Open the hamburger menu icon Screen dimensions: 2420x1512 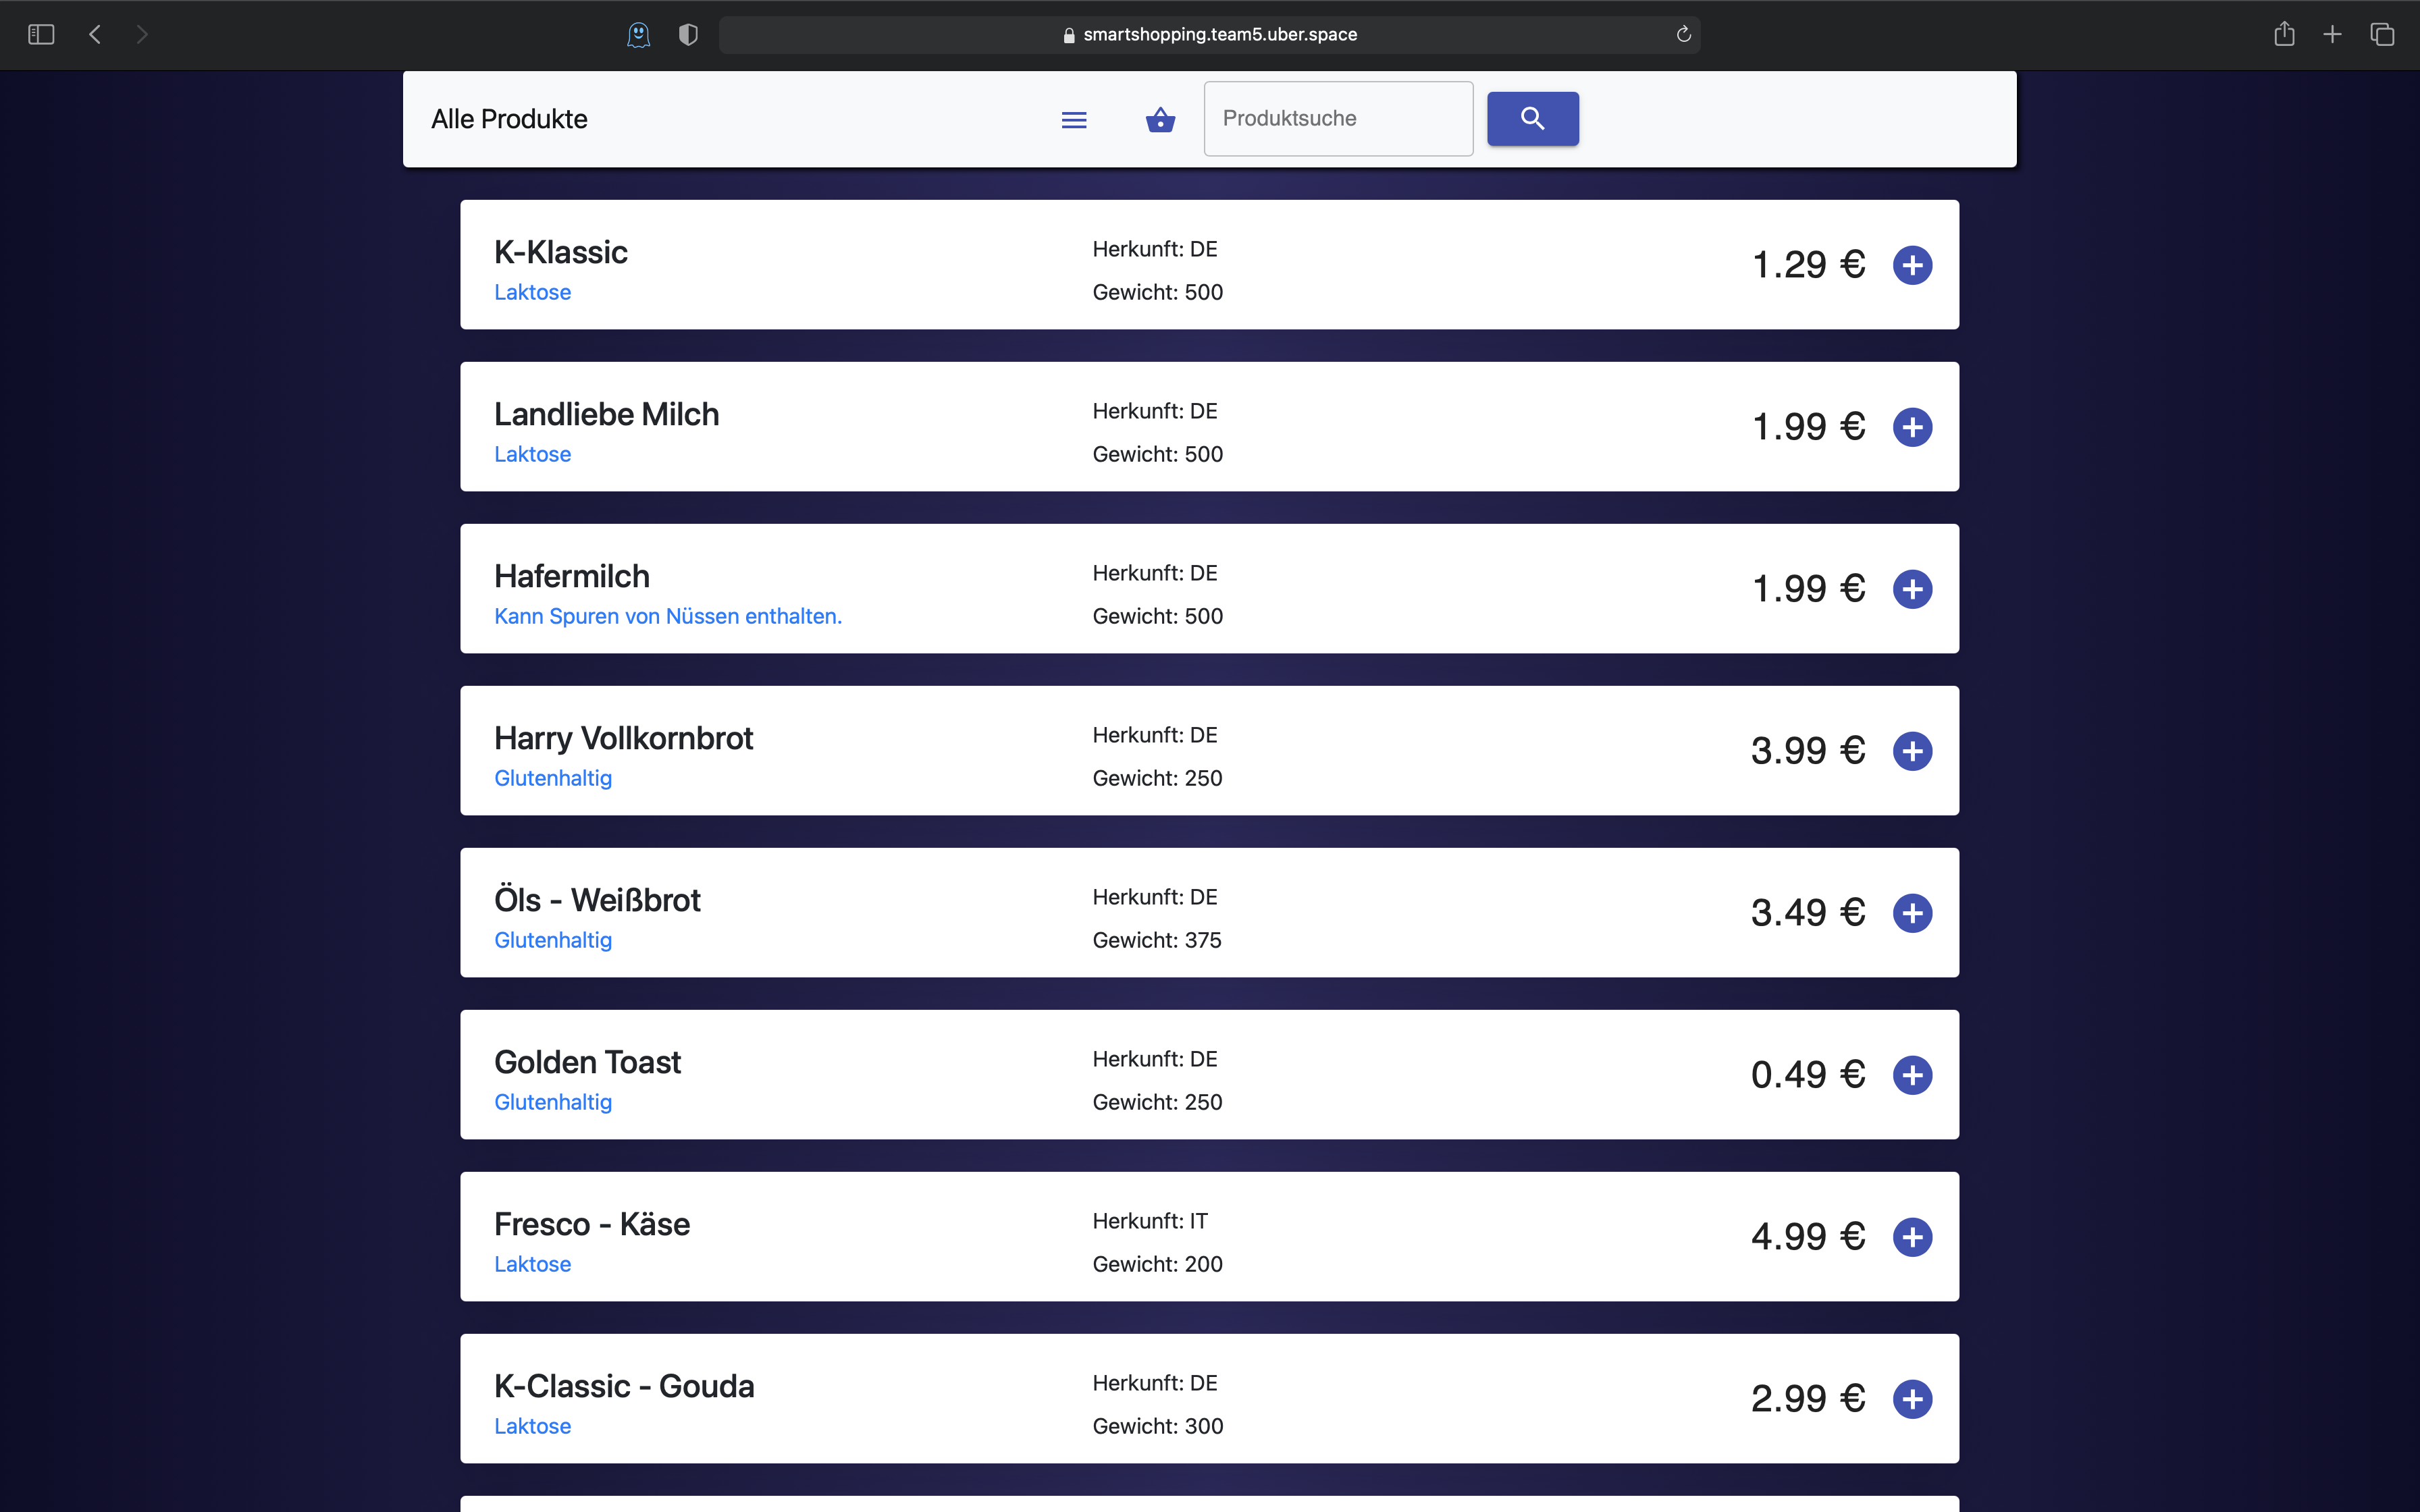(x=1074, y=120)
